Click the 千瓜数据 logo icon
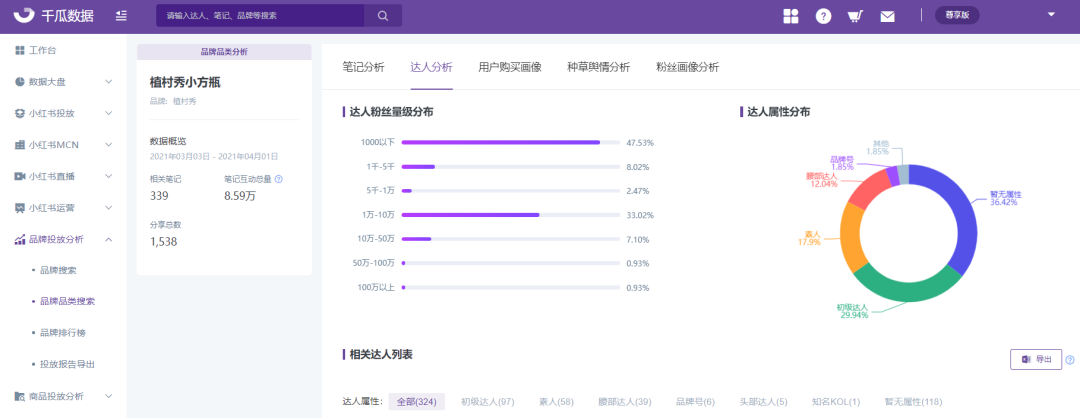The width and height of the screenshot is (1080, 418). [25, 15]
